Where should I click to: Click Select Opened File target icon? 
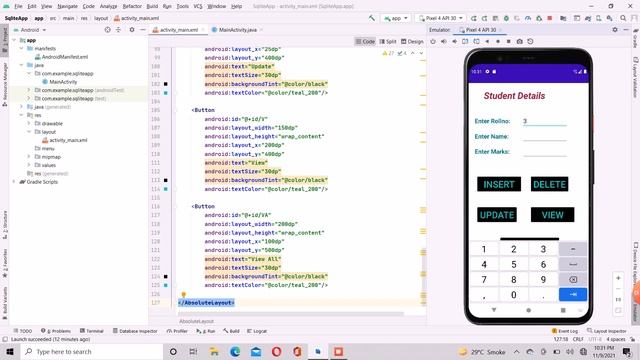tap(107, 30)
